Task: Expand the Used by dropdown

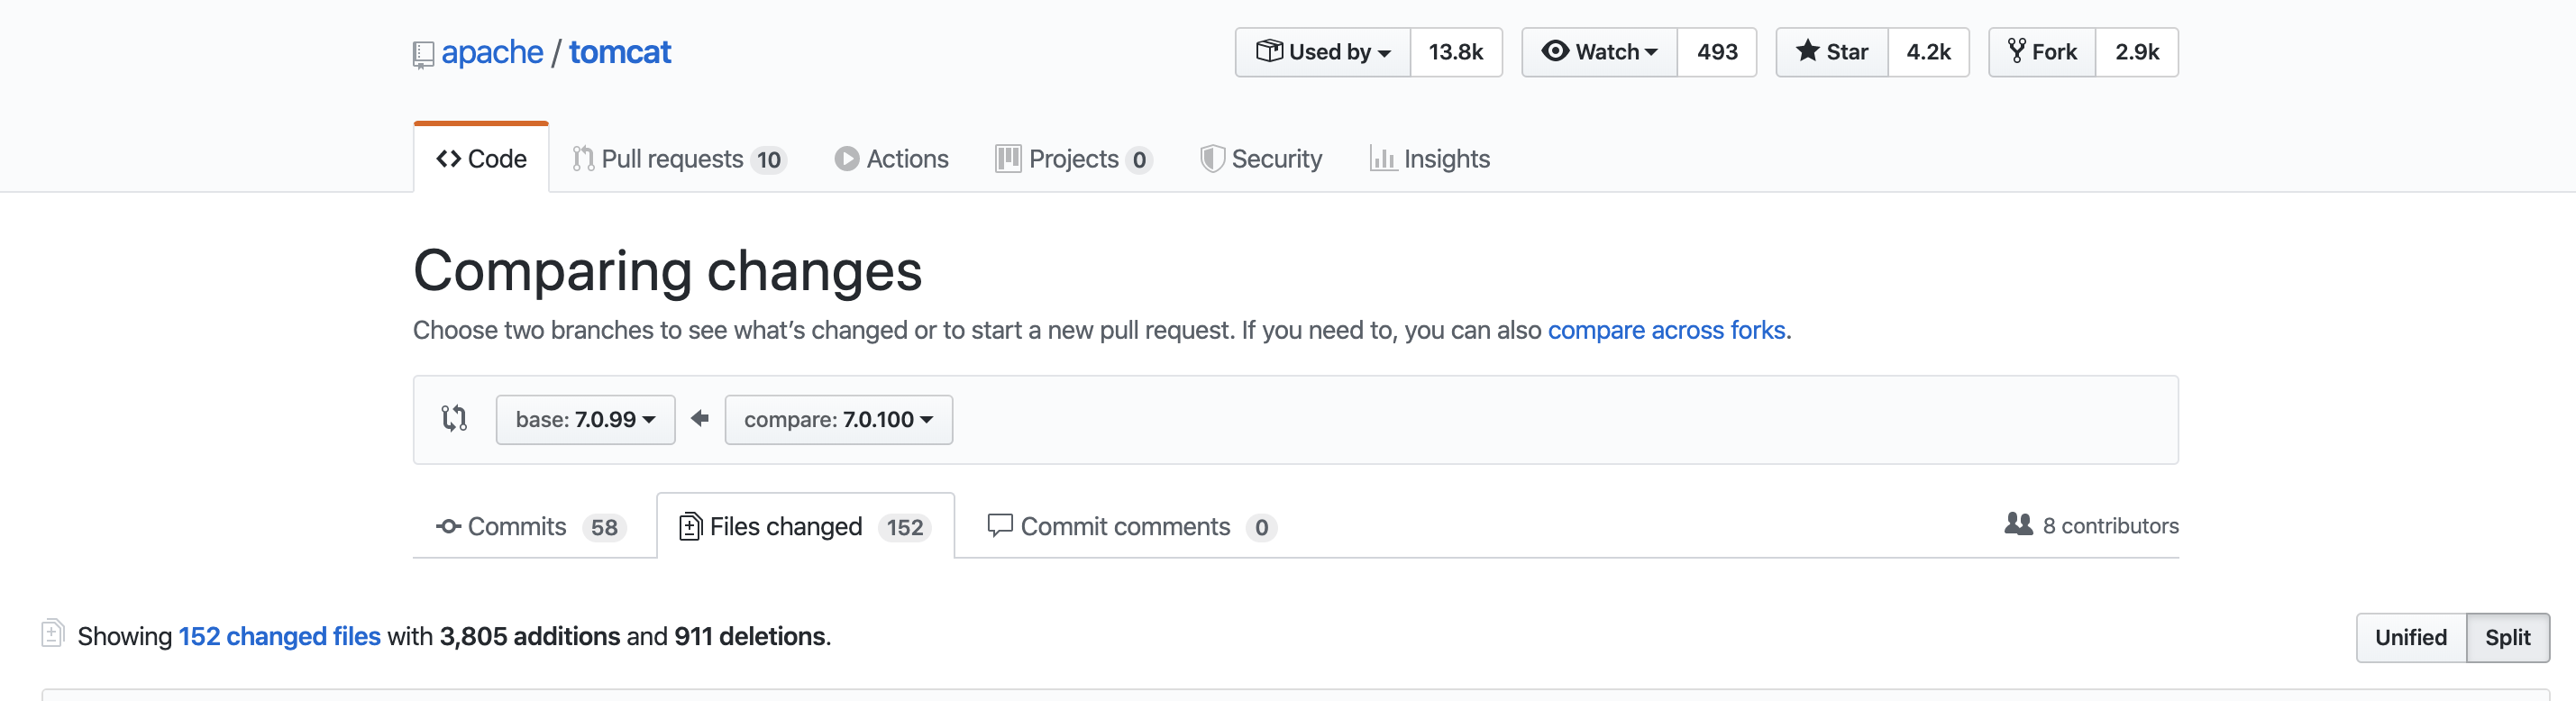Action: [1322, 52]
